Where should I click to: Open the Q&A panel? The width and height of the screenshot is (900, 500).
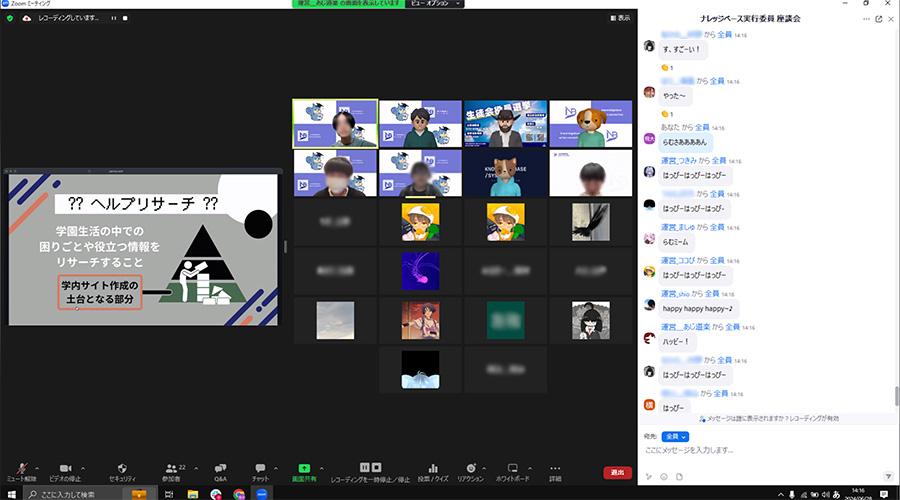tap(220, 469)
